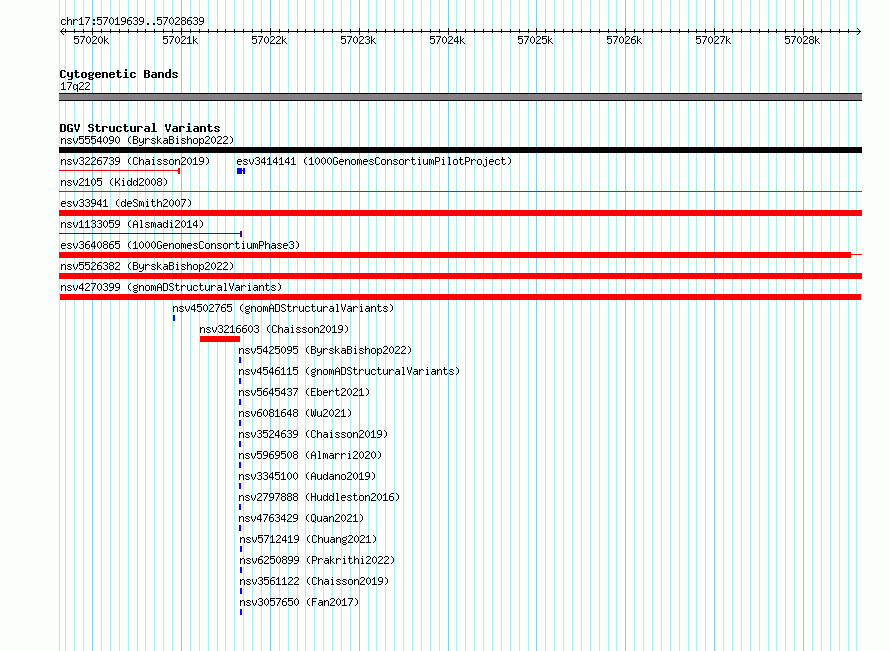
Task: Select nsv6250899 (Prakrithi2022) label
Action: click(317, 560)
